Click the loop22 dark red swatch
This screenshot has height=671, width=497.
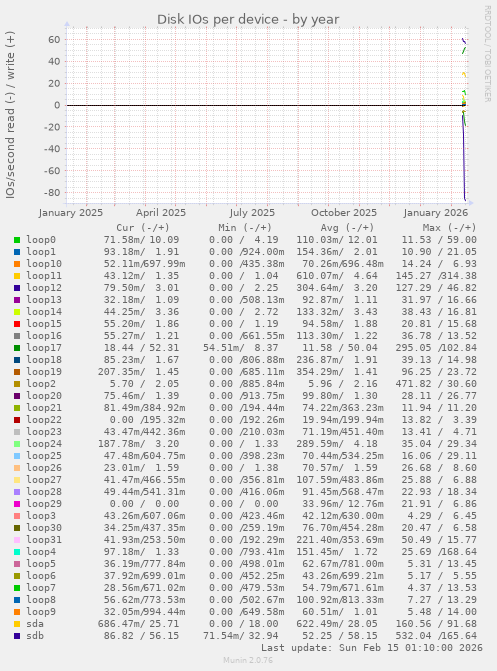pyautogui.click(x=17, y=420)
